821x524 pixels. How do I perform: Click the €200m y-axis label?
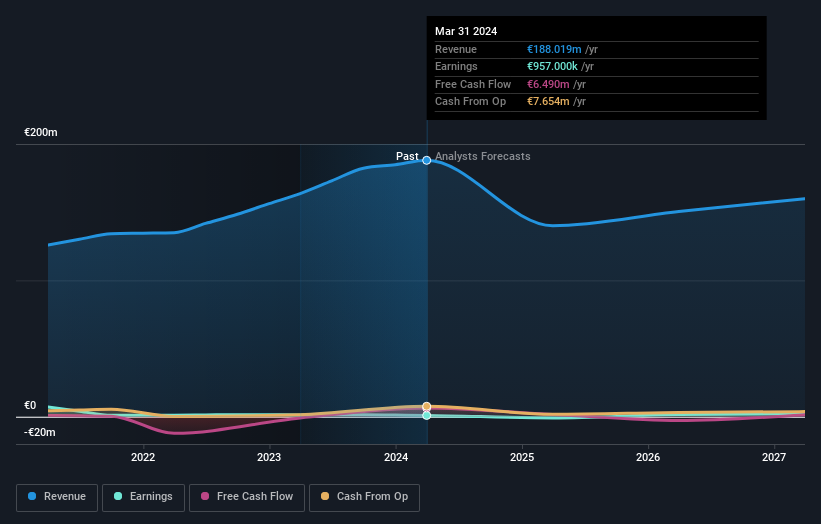[41, 132]
